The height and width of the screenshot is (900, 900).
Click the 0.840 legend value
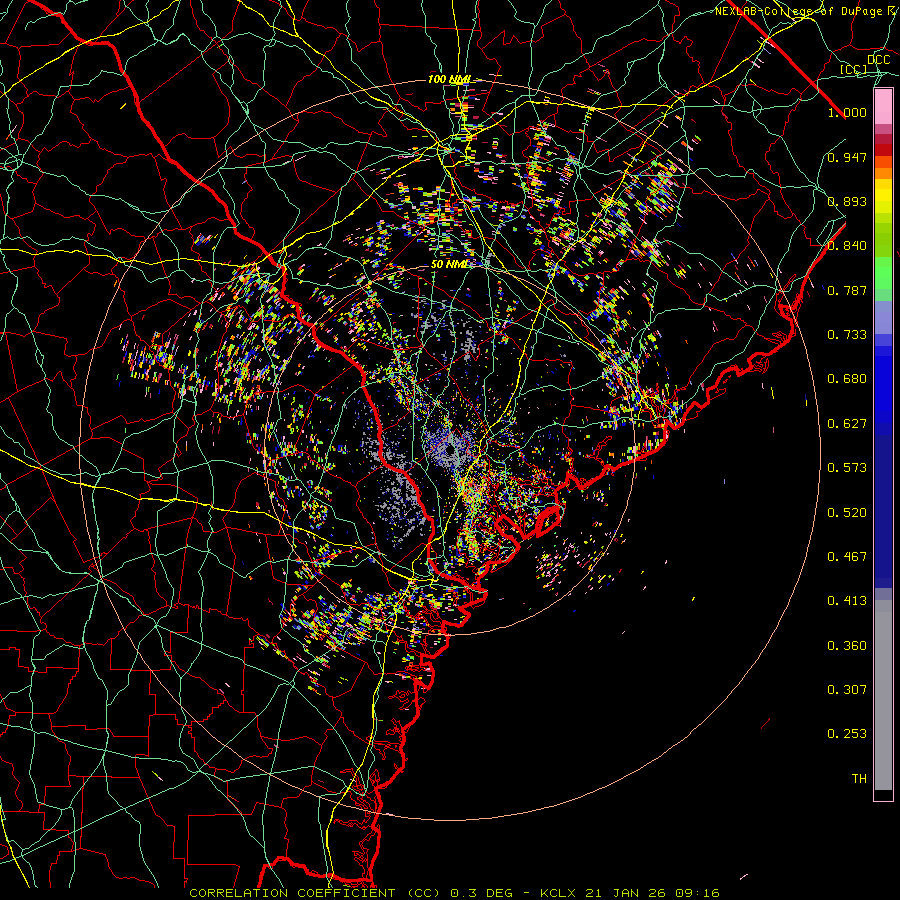click(x=847, y=246)
